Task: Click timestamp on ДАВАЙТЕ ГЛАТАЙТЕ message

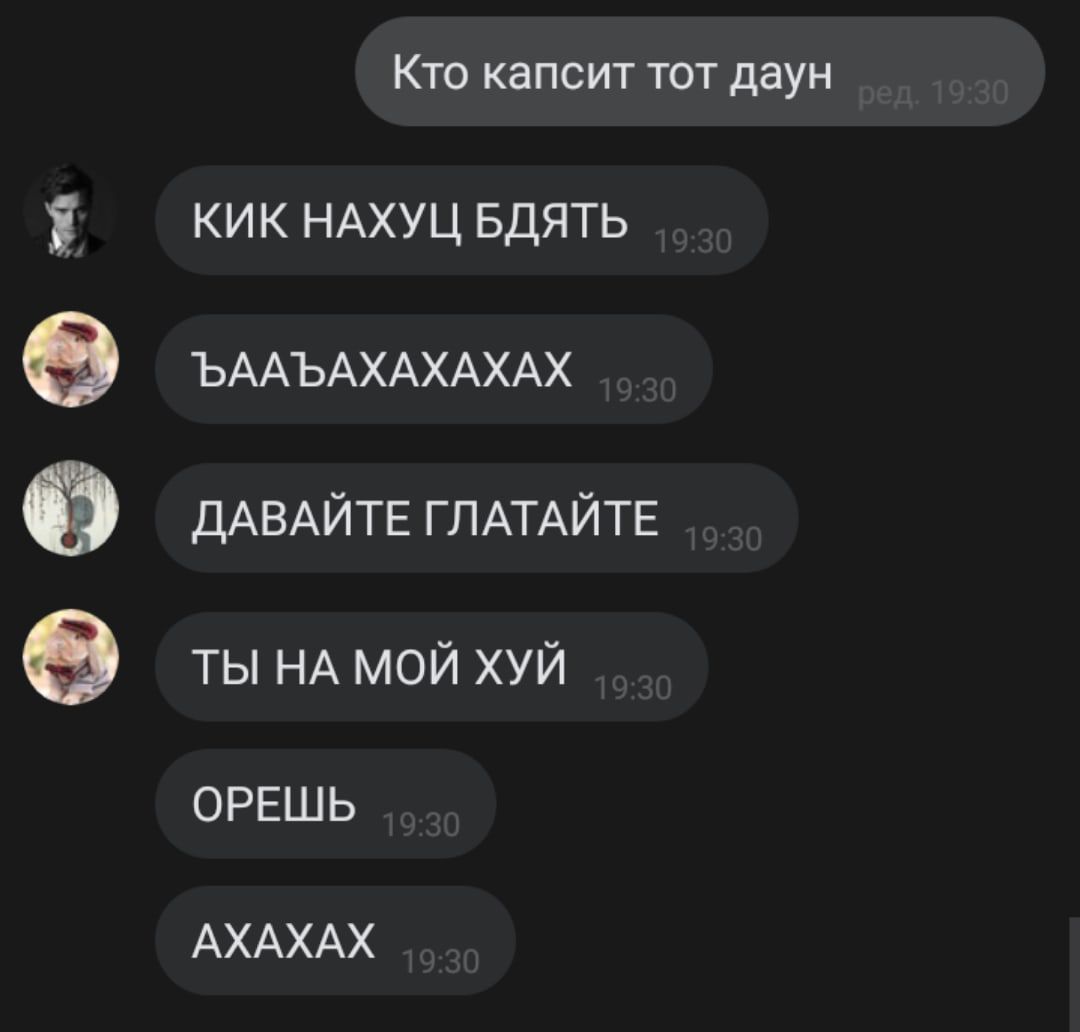Action: click(x=723, y=539)
